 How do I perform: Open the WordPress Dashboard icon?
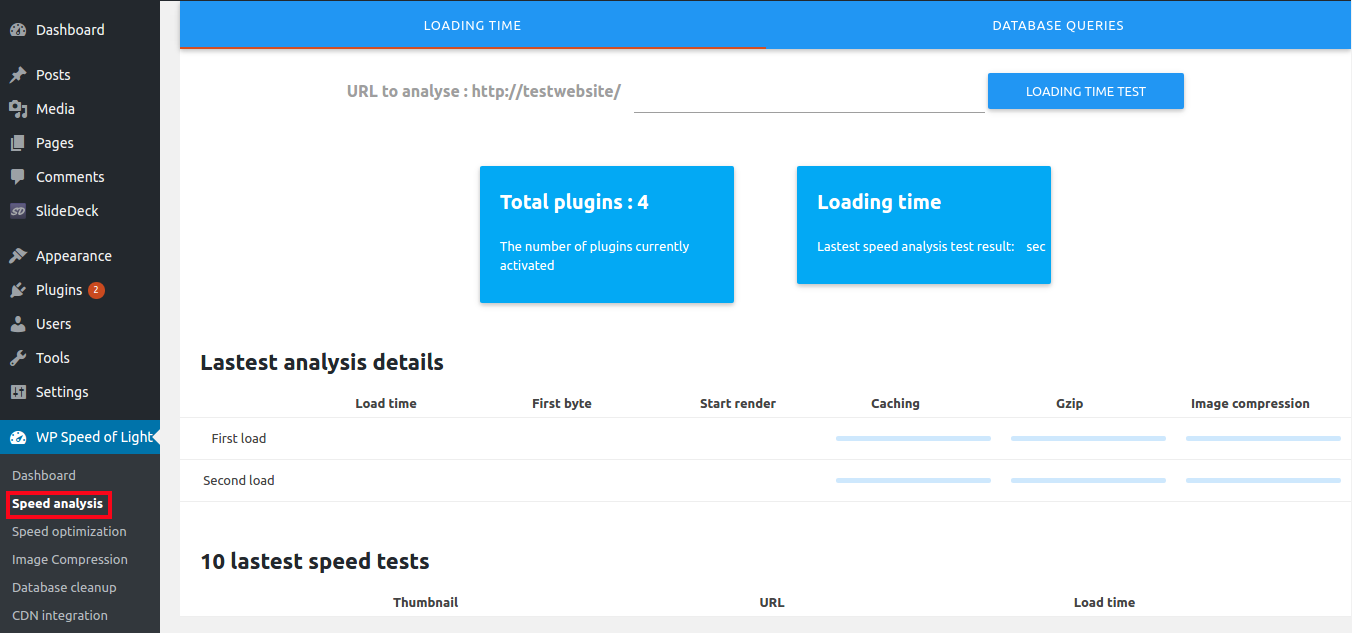tap(20, 29)
